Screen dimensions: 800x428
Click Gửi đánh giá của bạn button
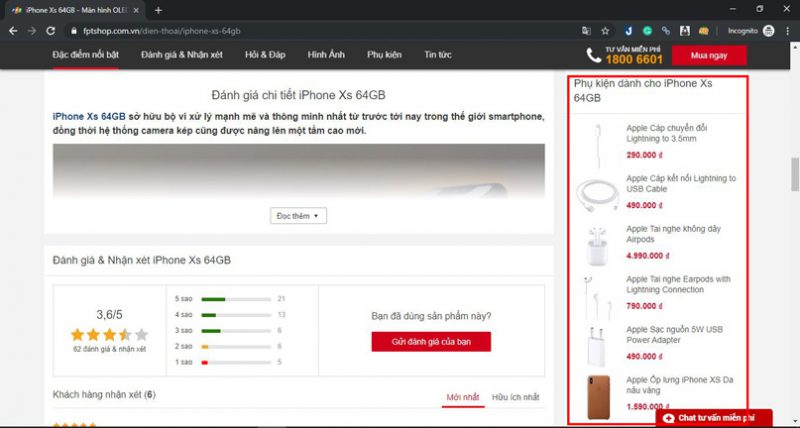point(431,342)
